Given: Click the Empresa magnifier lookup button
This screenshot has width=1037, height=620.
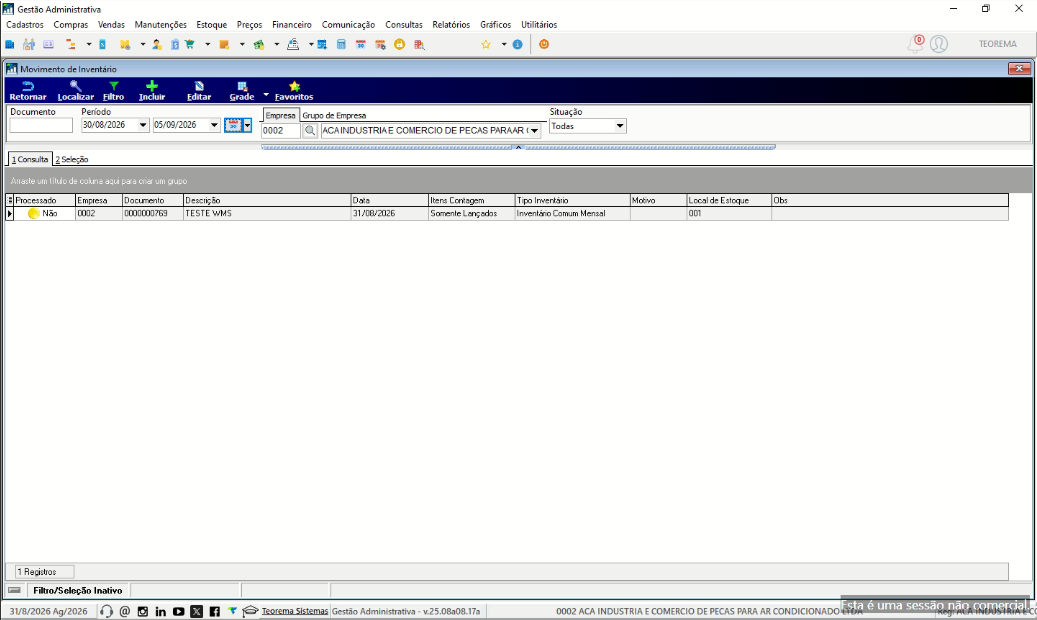Looking at the screenshot, I should 310,130.
